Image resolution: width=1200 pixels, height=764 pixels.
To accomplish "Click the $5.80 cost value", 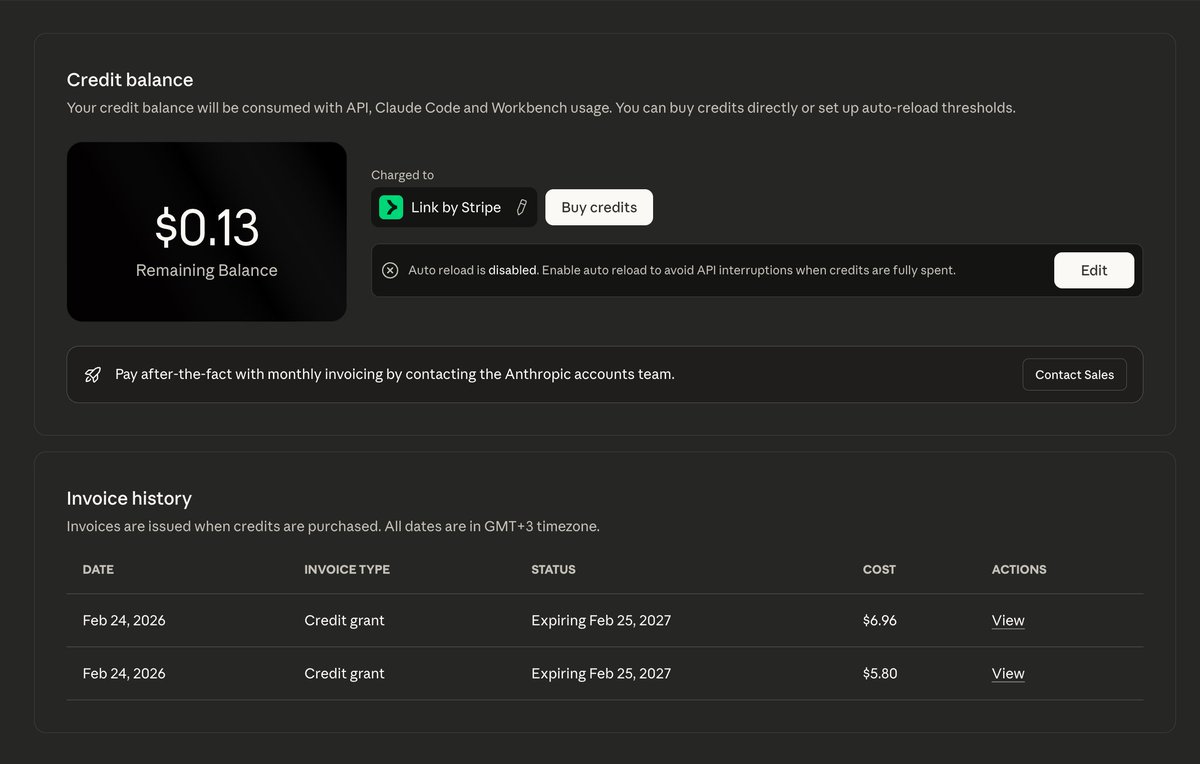I will [x=880, y=673].
